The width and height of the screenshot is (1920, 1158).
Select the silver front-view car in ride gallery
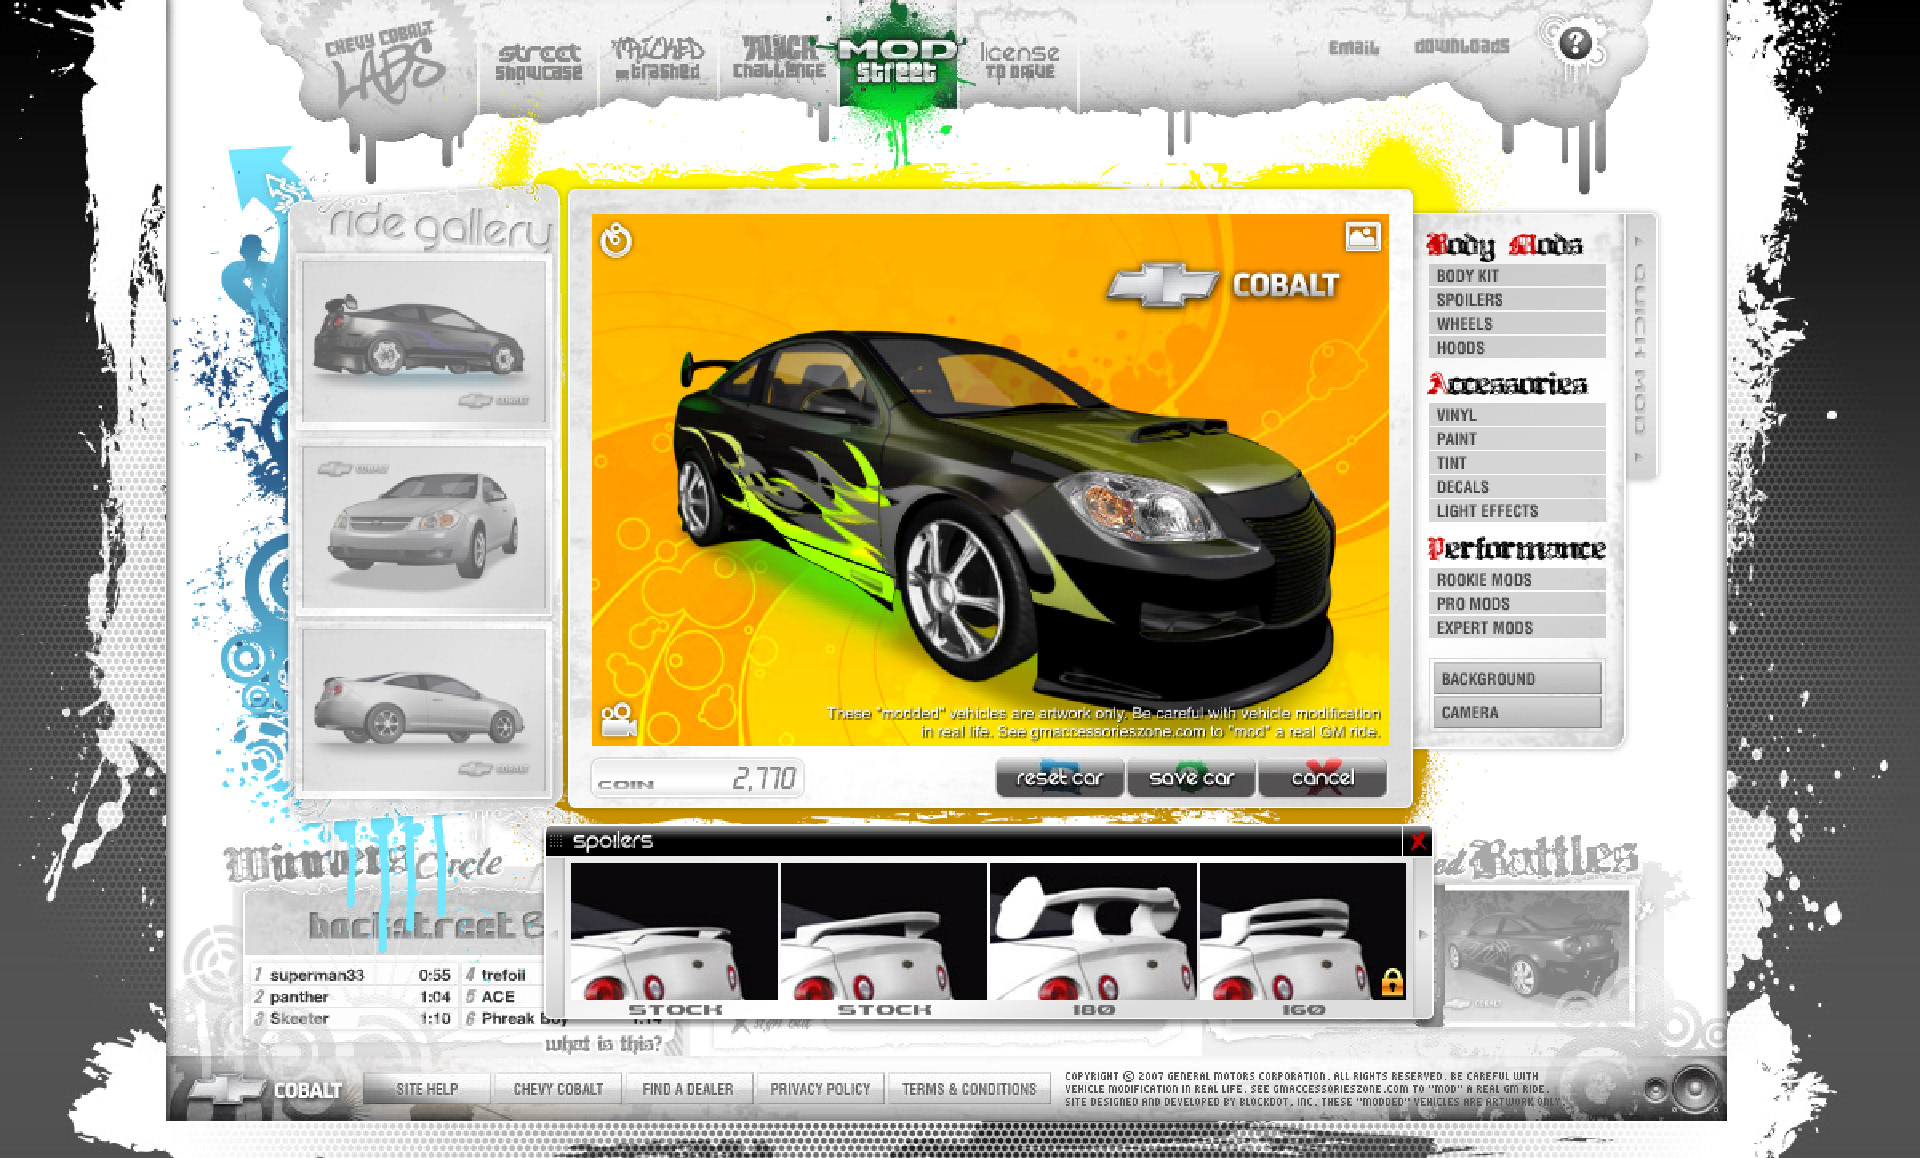click(x=425, y=527)
